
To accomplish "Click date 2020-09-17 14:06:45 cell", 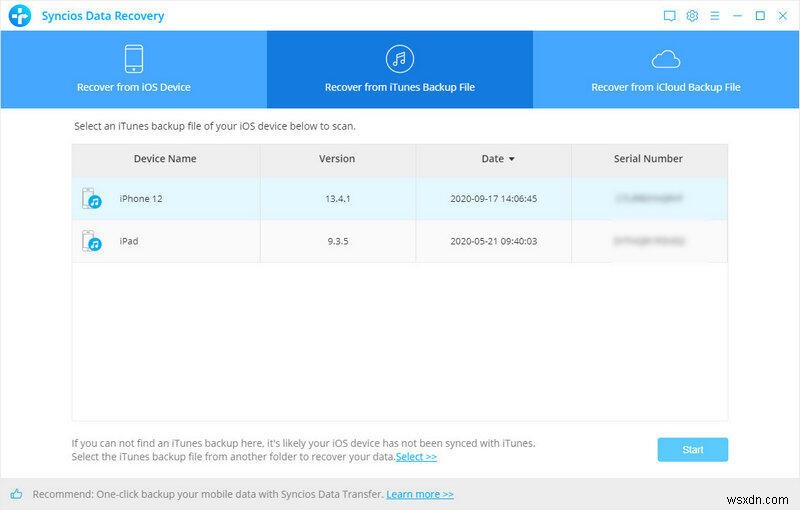I will [x=493, y=199].
